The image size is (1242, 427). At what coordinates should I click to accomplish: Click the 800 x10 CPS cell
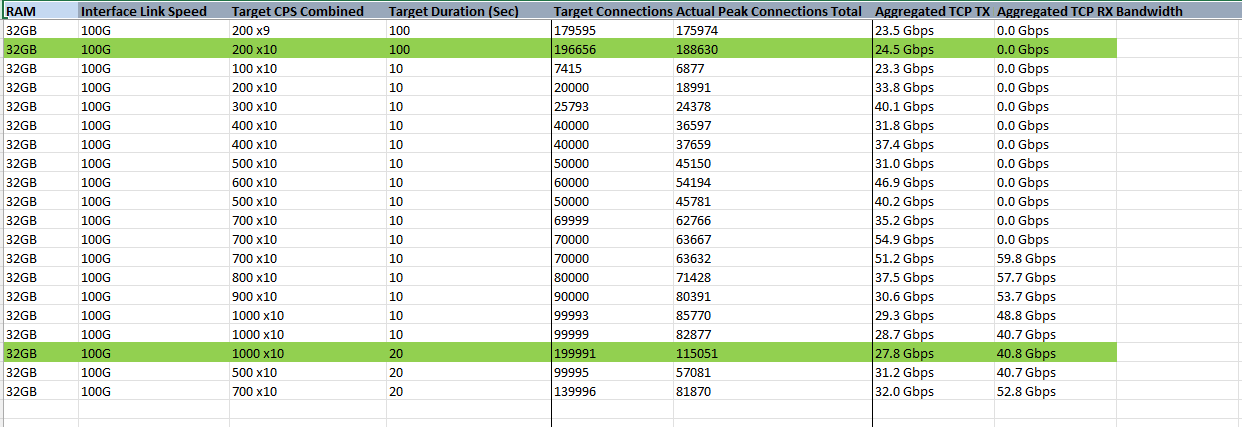coord(307,277)
